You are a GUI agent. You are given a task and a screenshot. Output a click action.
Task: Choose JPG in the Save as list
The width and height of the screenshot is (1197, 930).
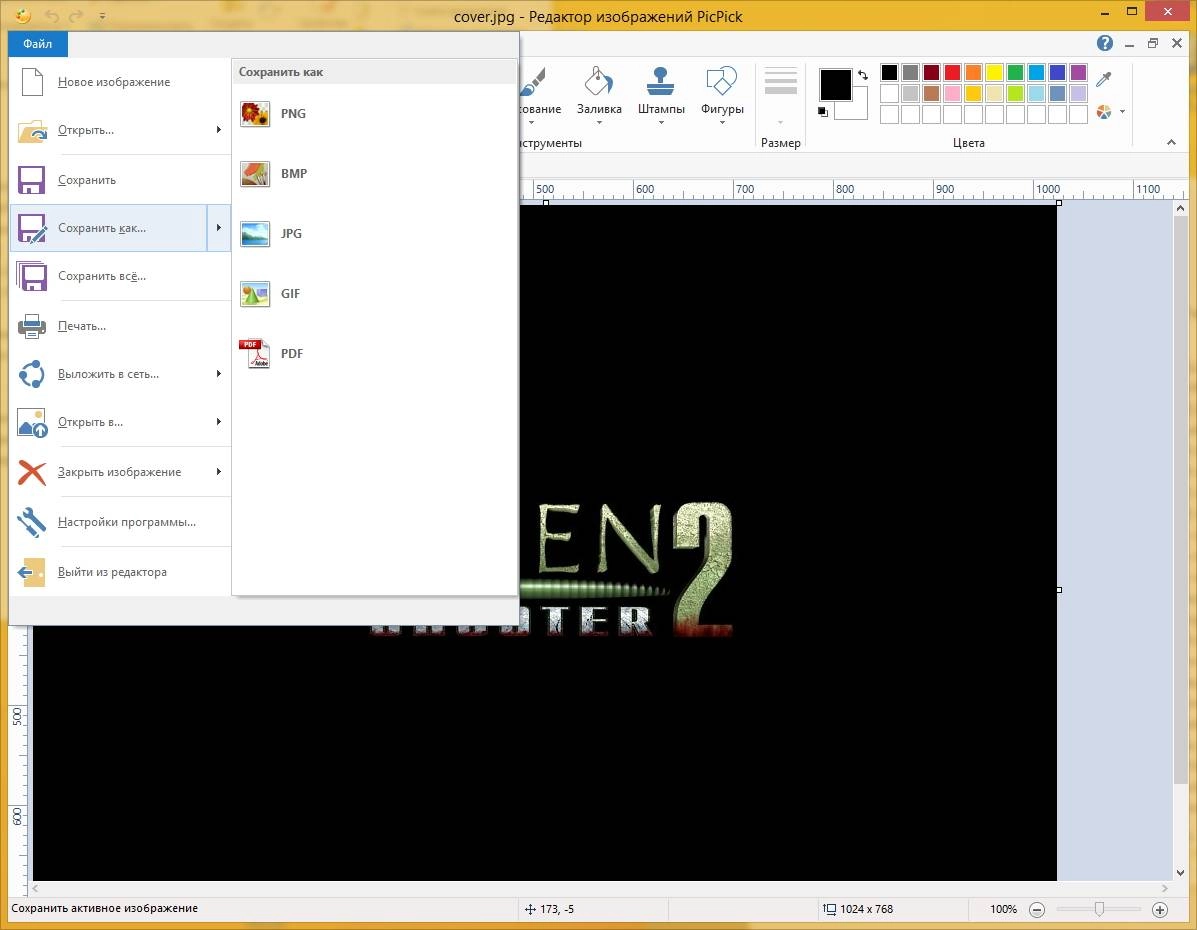point(375,234)
